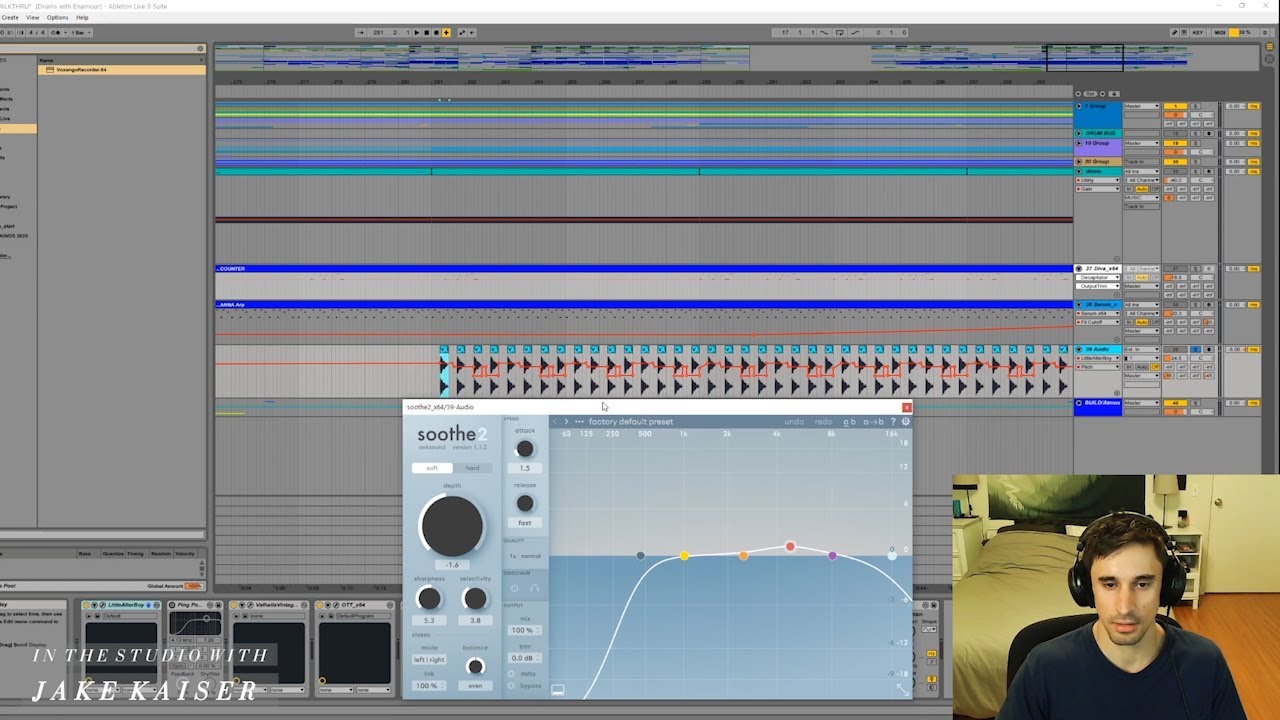Open the Create menu

point(10,17)
